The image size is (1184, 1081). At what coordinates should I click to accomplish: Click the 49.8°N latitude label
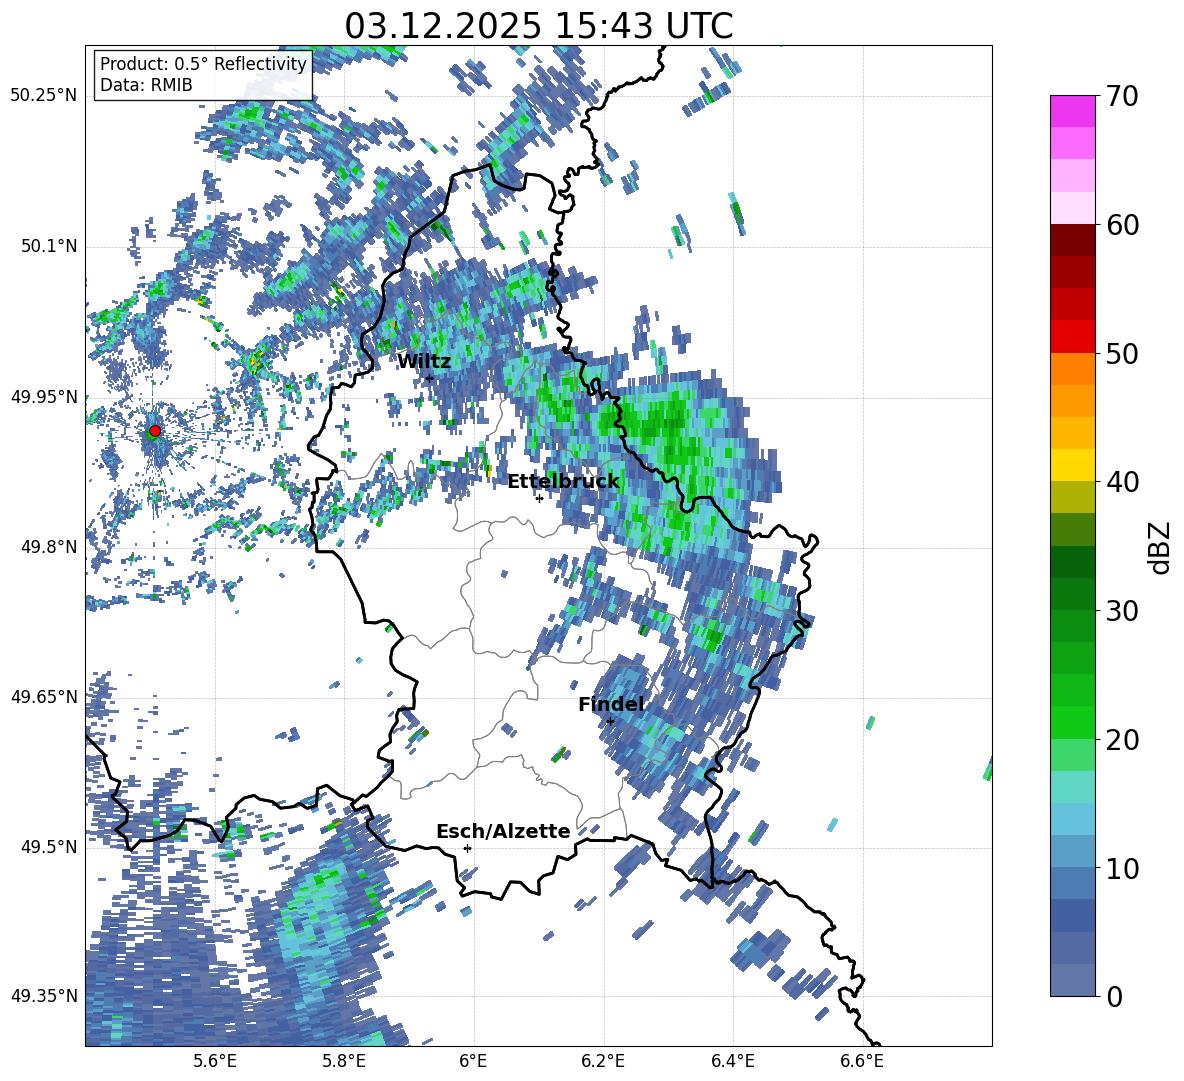(48, 547)
